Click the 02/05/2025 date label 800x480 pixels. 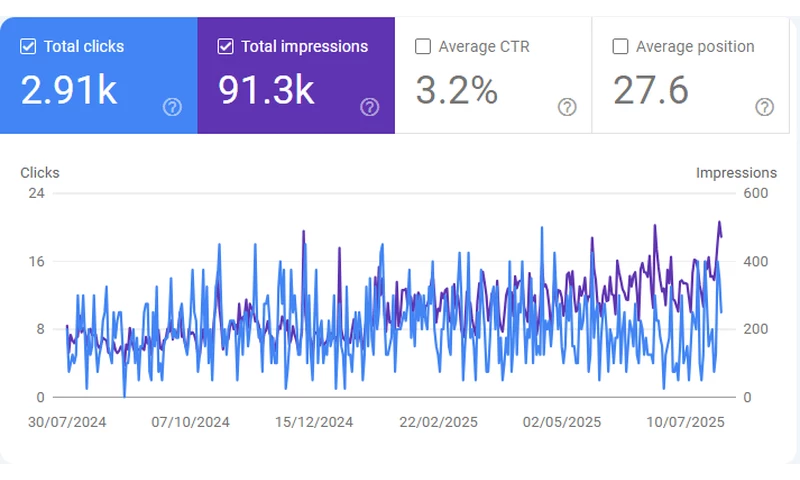point(562,422)
